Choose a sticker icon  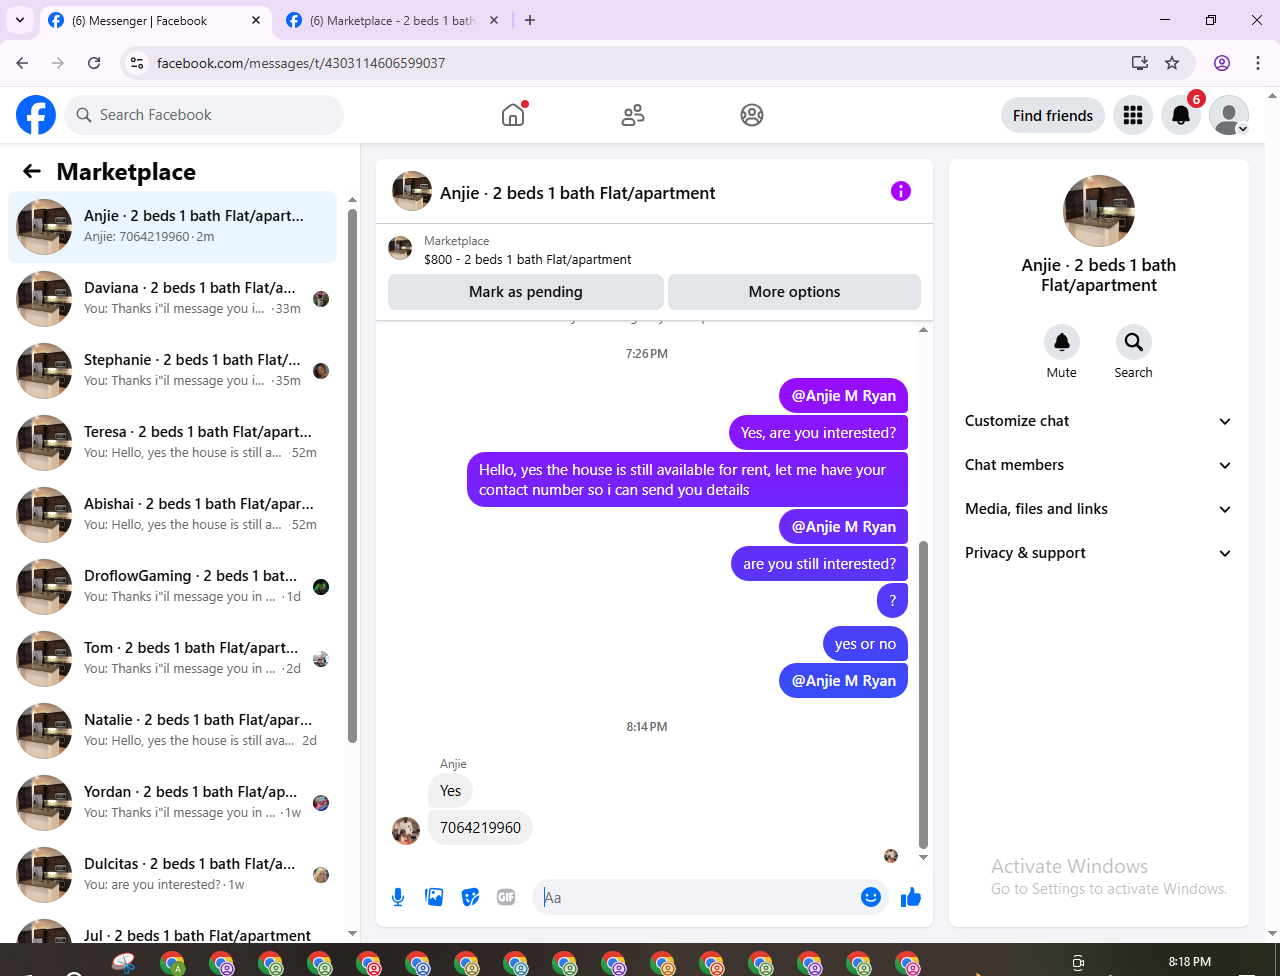(470, 897)
